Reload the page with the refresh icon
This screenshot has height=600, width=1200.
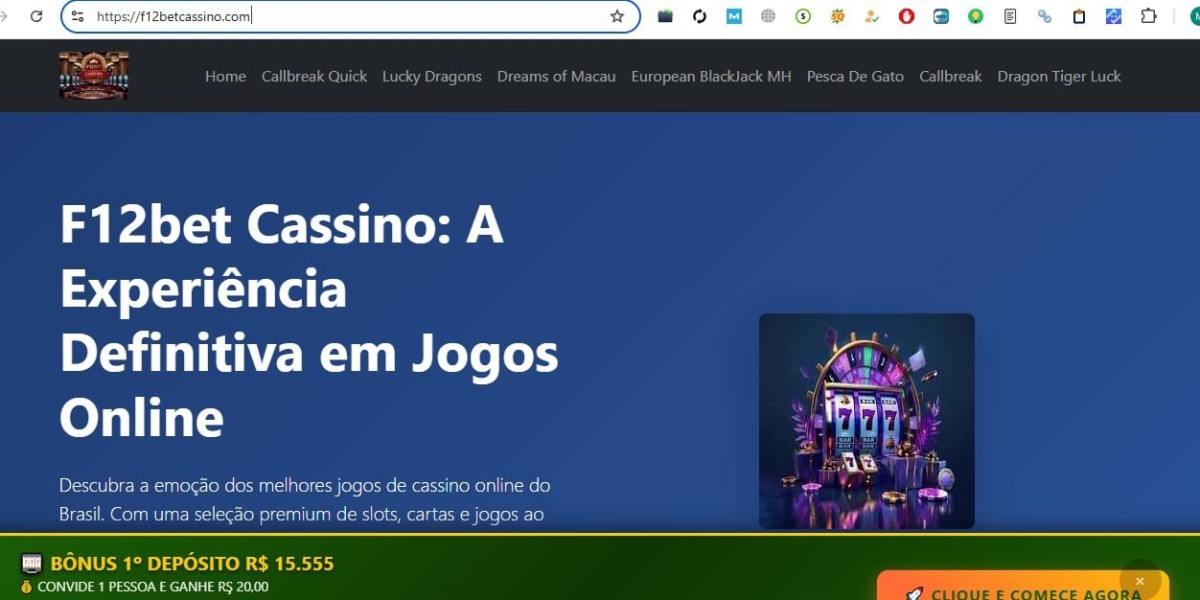click(37, 16)
